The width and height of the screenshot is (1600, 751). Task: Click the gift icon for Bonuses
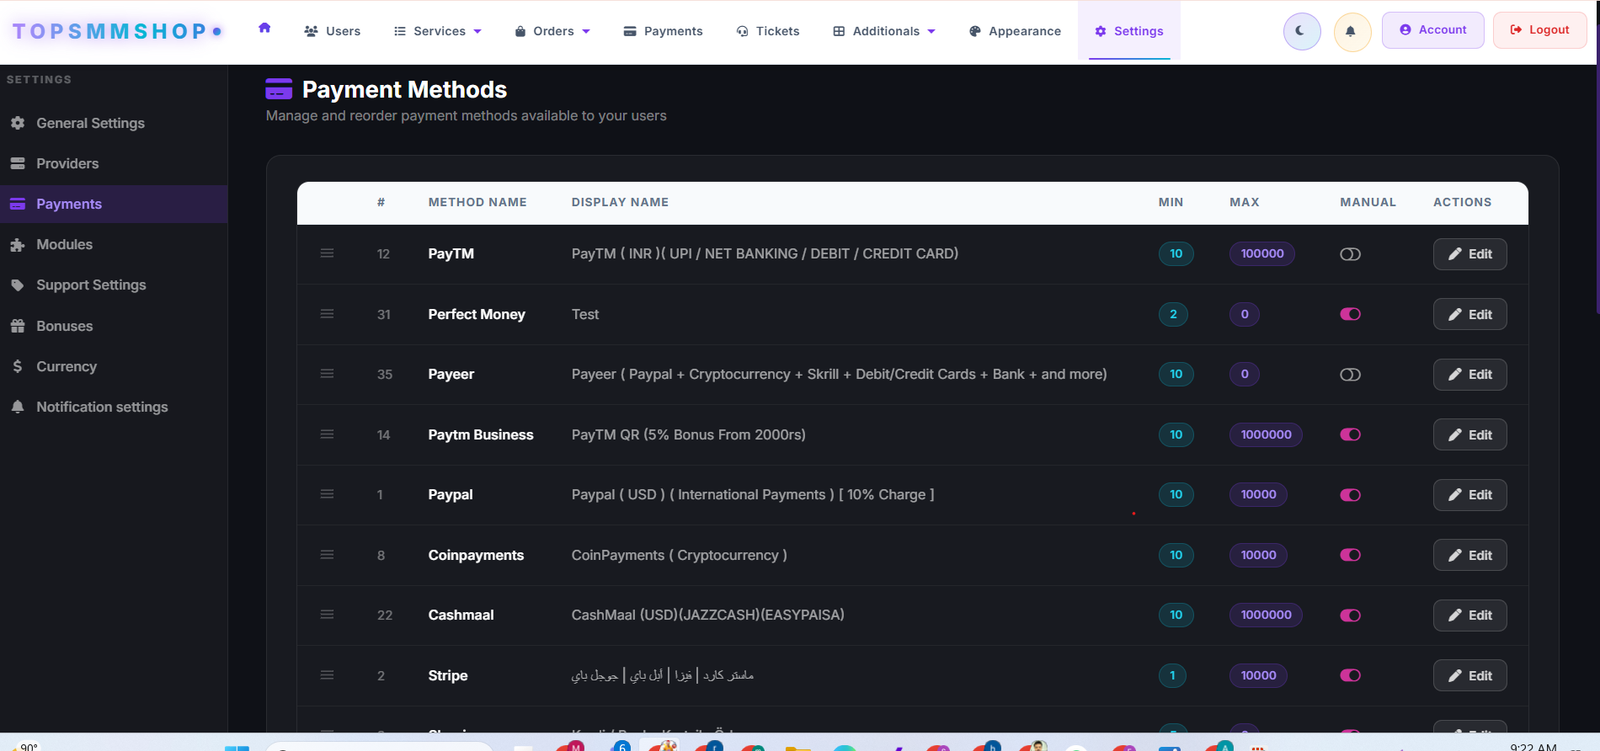(17, 326)
